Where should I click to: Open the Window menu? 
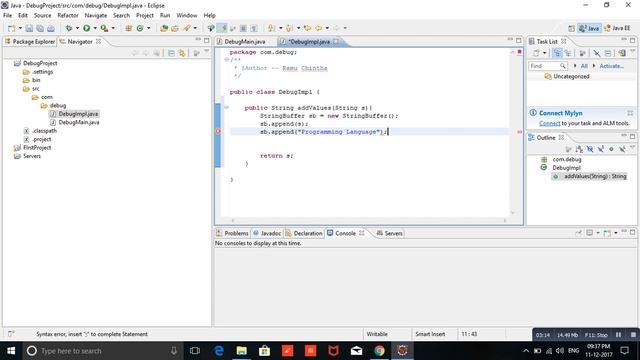187,15
